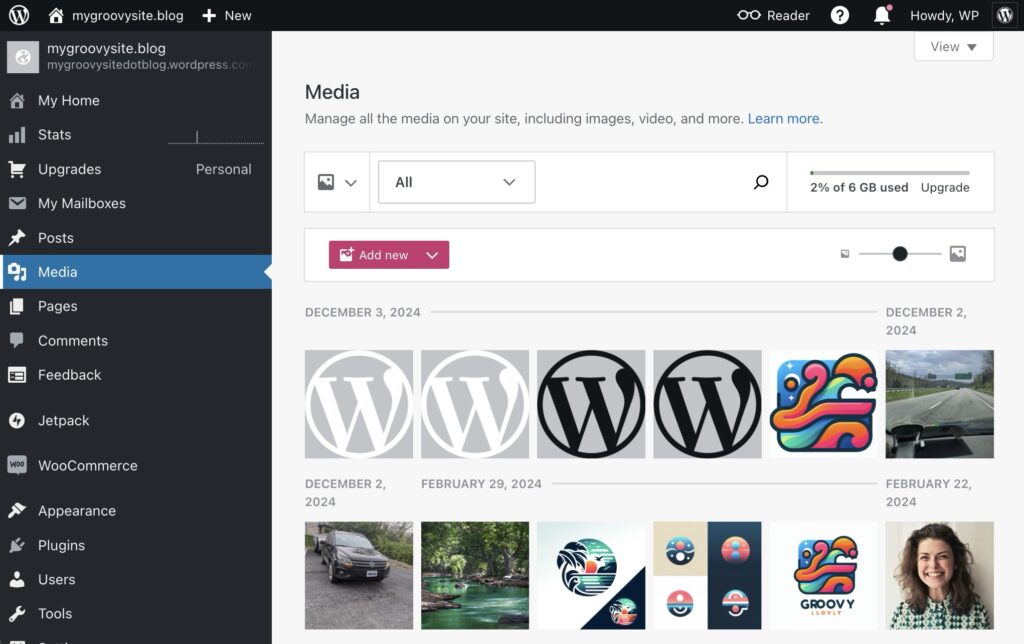
Task: Click the Stats sparkline mini chart
Action: [x=216, y=137]
